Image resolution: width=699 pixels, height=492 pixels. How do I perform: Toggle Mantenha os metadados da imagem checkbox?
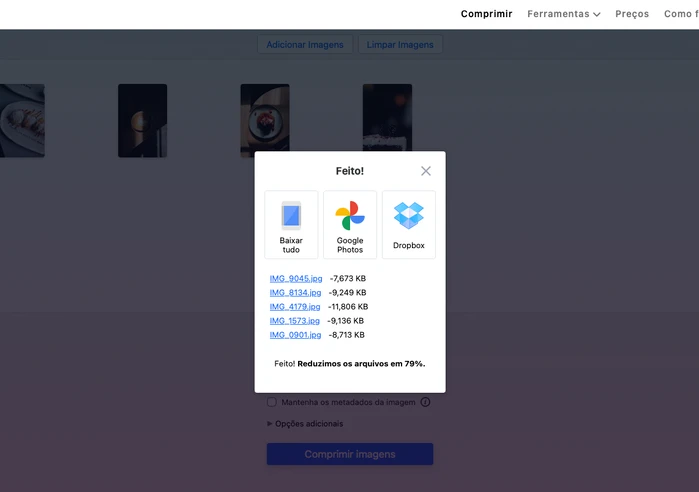point(272,402)
